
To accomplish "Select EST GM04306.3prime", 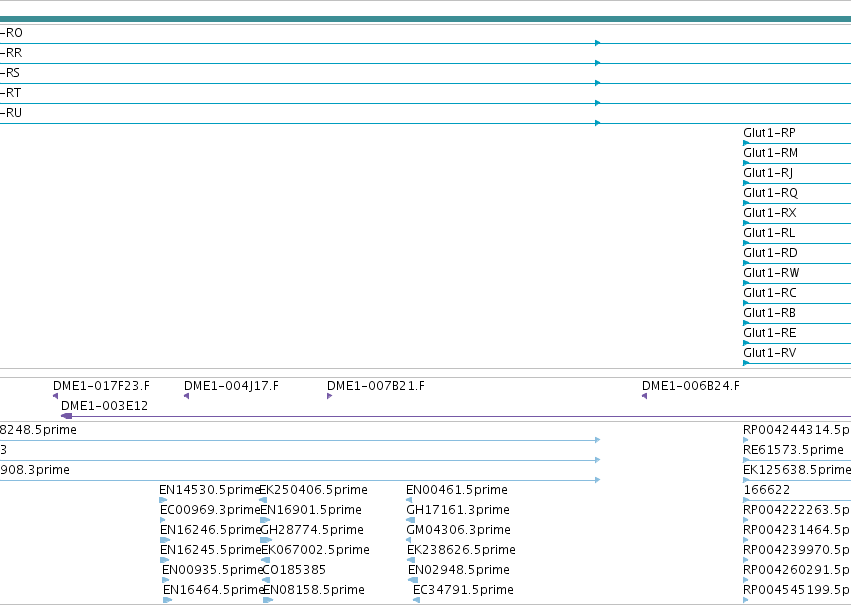I will [459, 530].
